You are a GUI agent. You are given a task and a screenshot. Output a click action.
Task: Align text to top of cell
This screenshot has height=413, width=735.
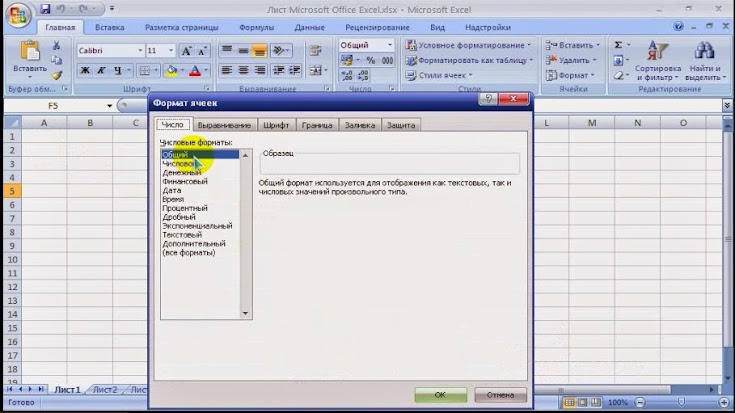point(227,50)
